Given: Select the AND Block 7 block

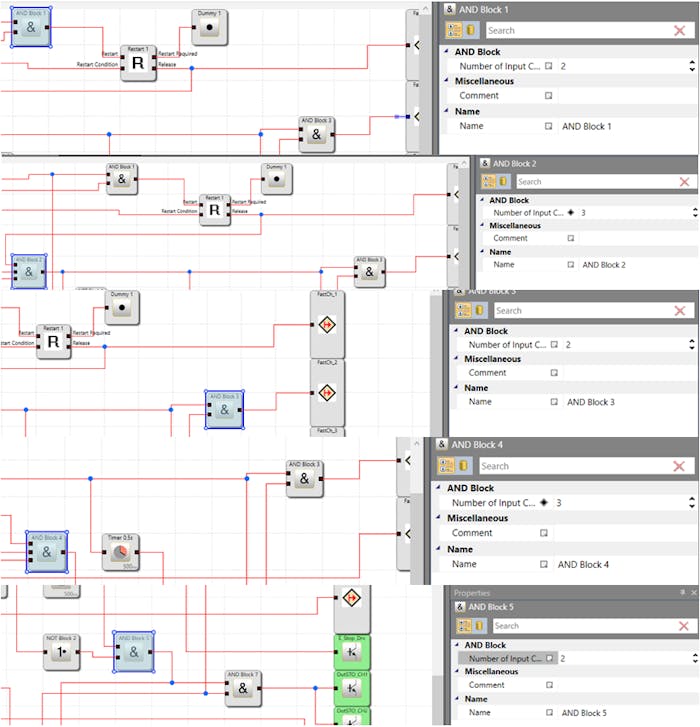Looking at the screenshot, I should (243, 689).
